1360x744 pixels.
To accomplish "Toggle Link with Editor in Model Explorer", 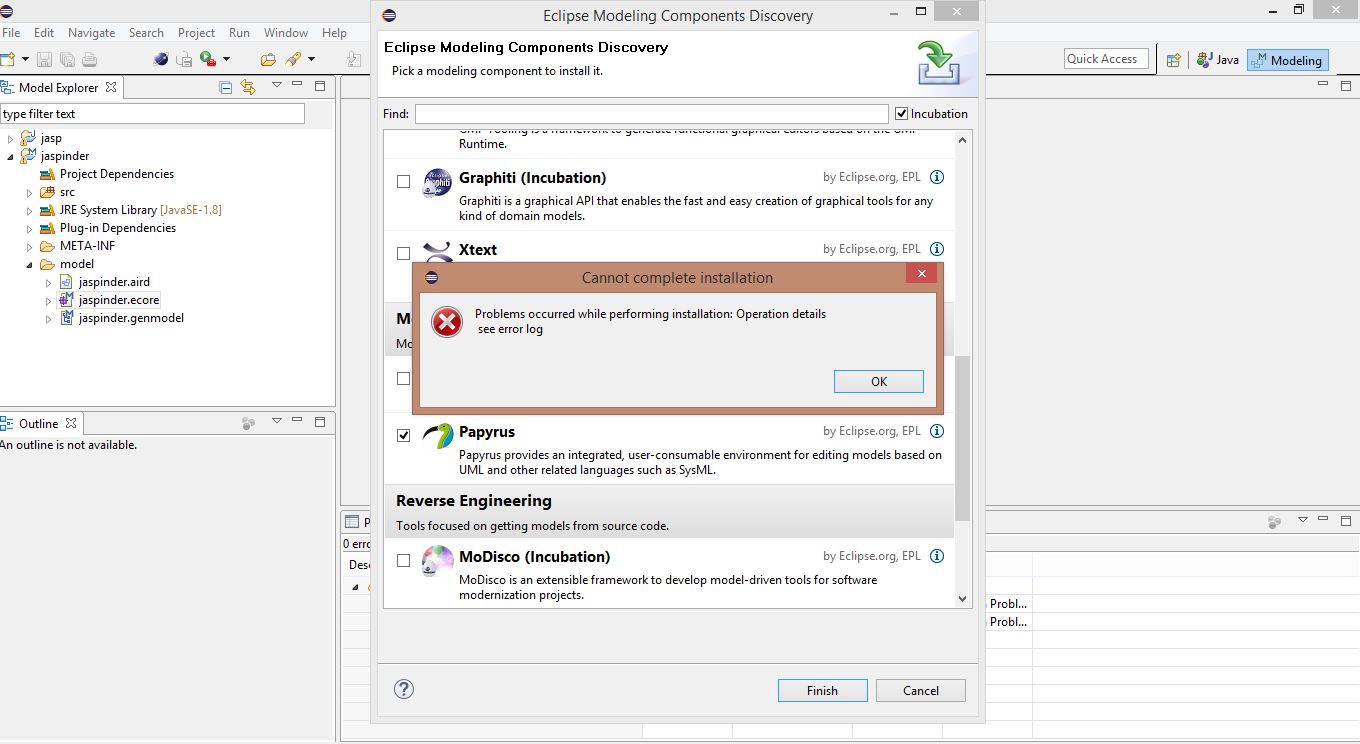I will pos(248,87).
